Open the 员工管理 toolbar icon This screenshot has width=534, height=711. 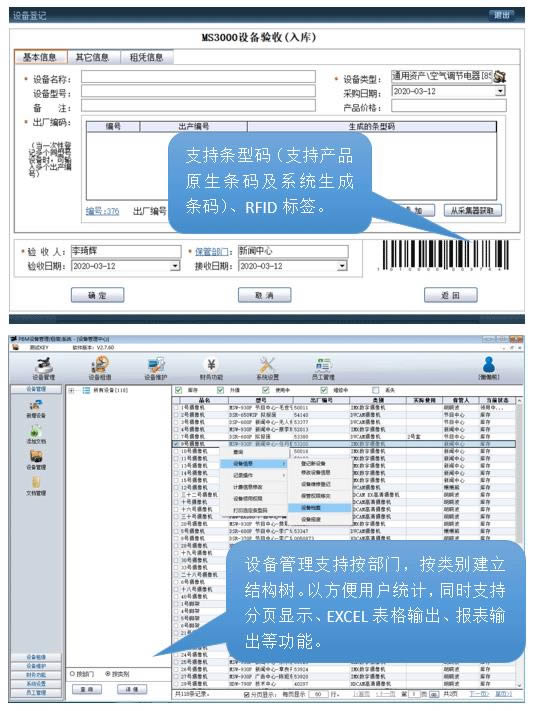(323, 365)
